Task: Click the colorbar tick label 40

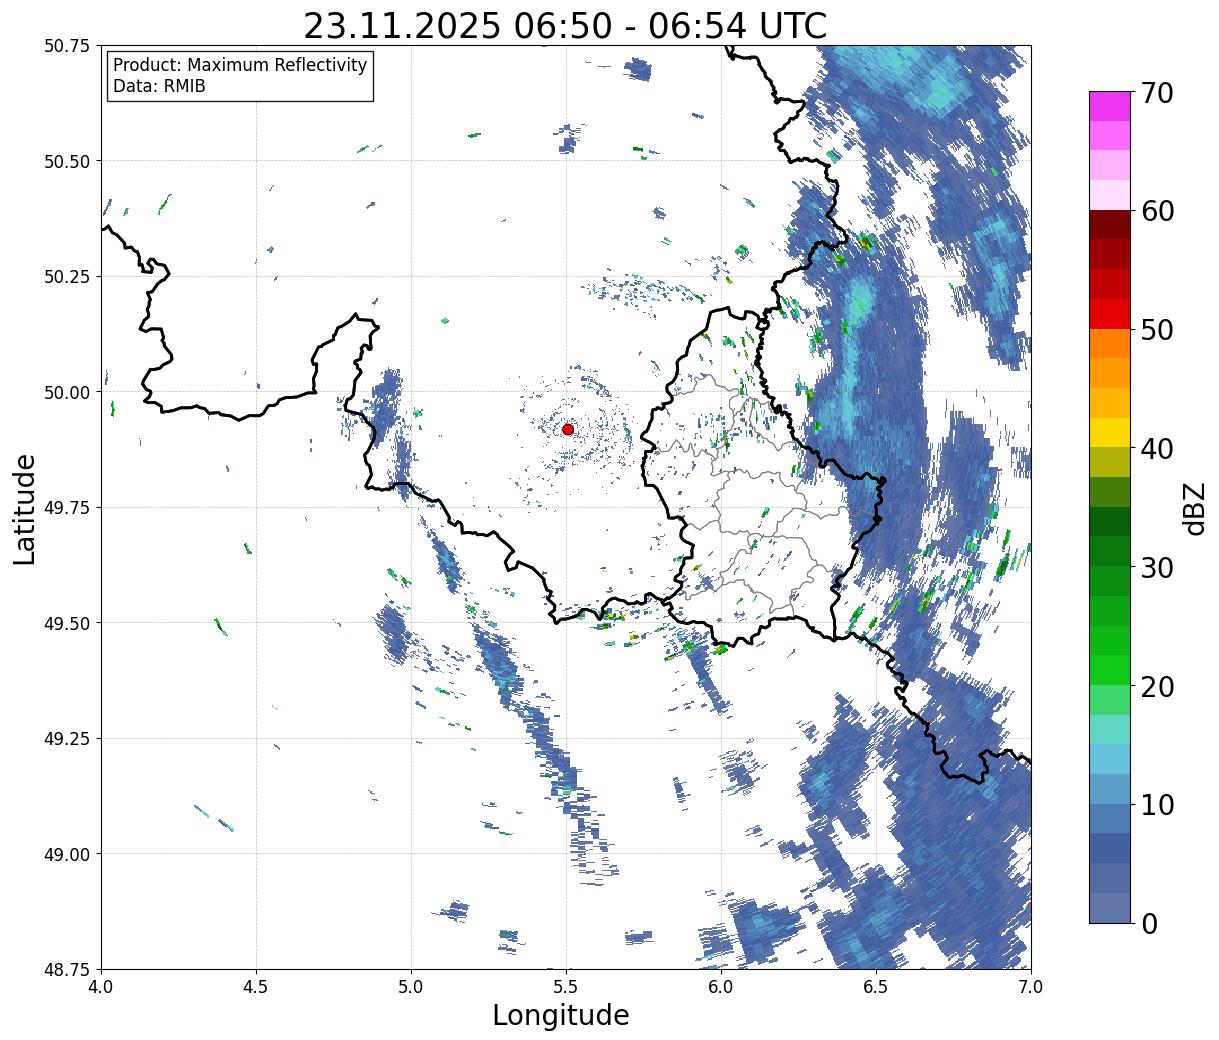Action: (1156, 449)
